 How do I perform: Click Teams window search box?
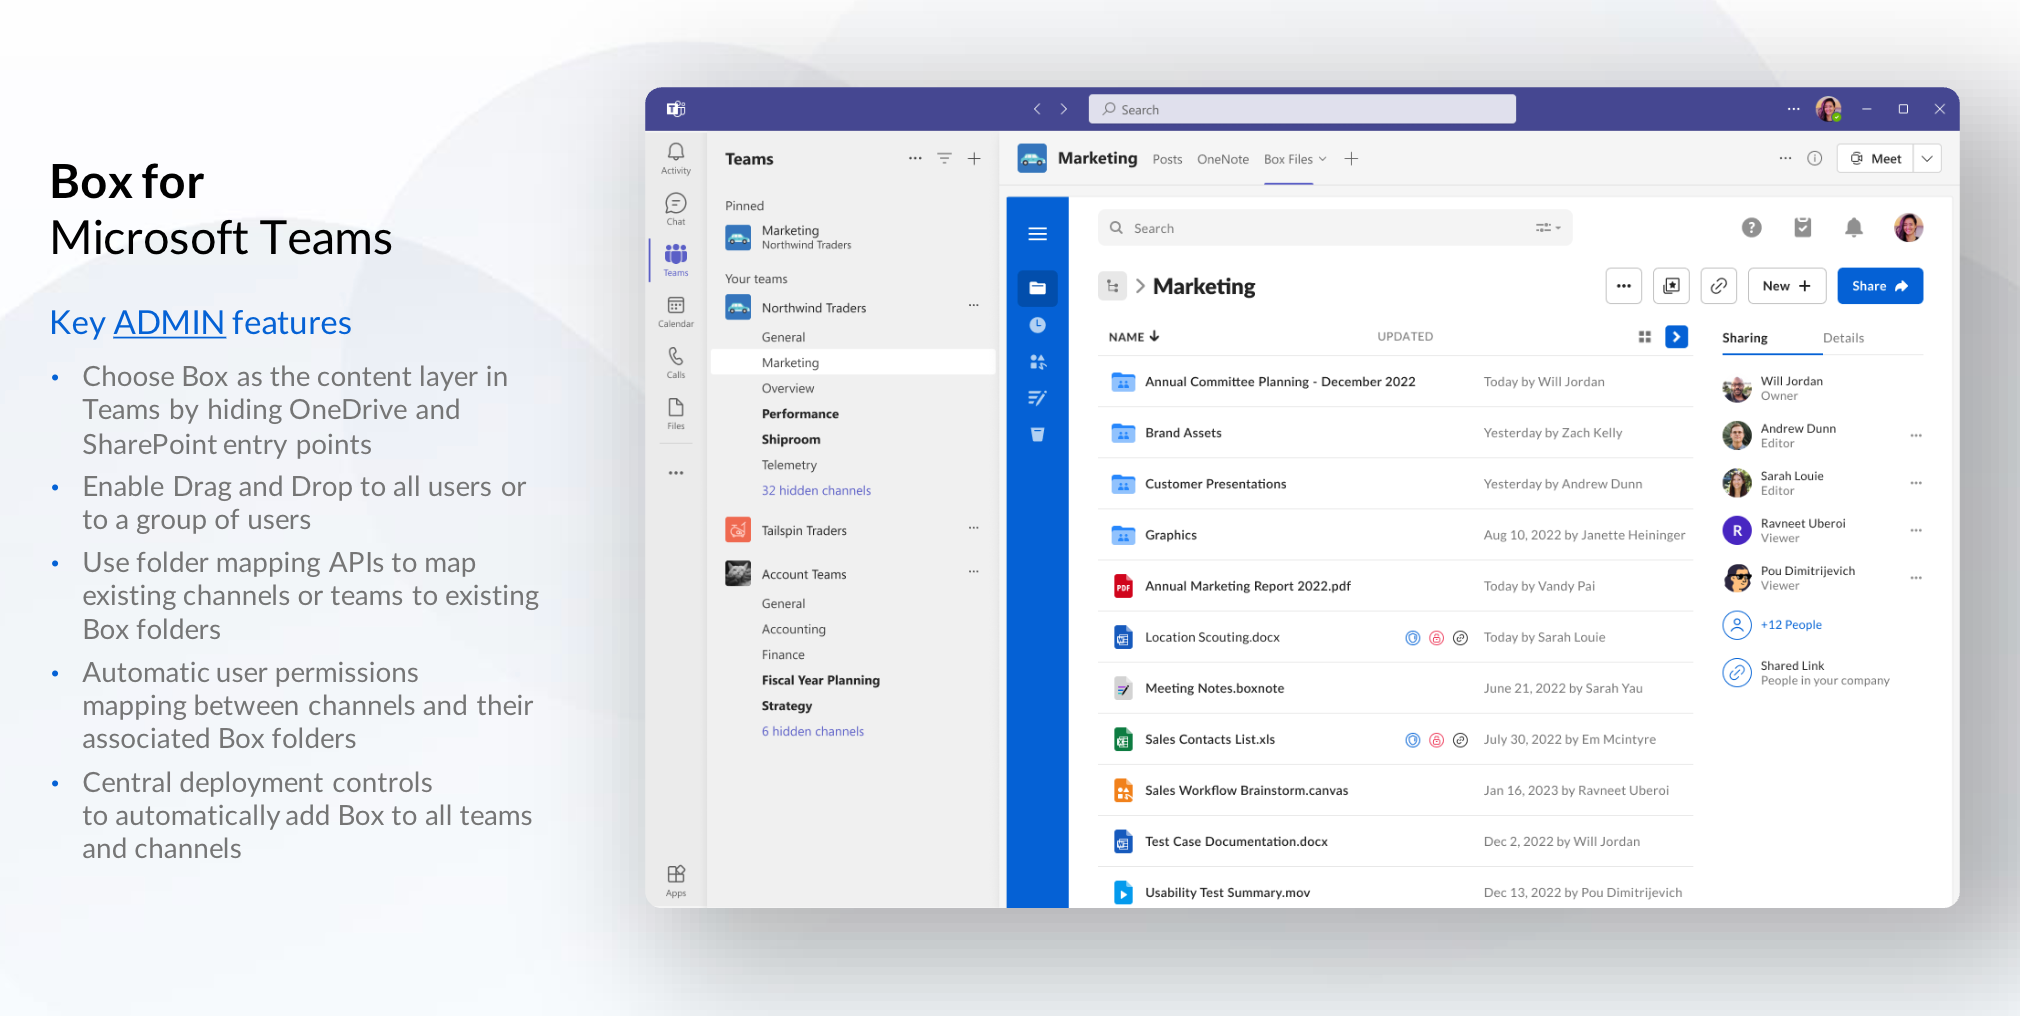click(1302, 109)
